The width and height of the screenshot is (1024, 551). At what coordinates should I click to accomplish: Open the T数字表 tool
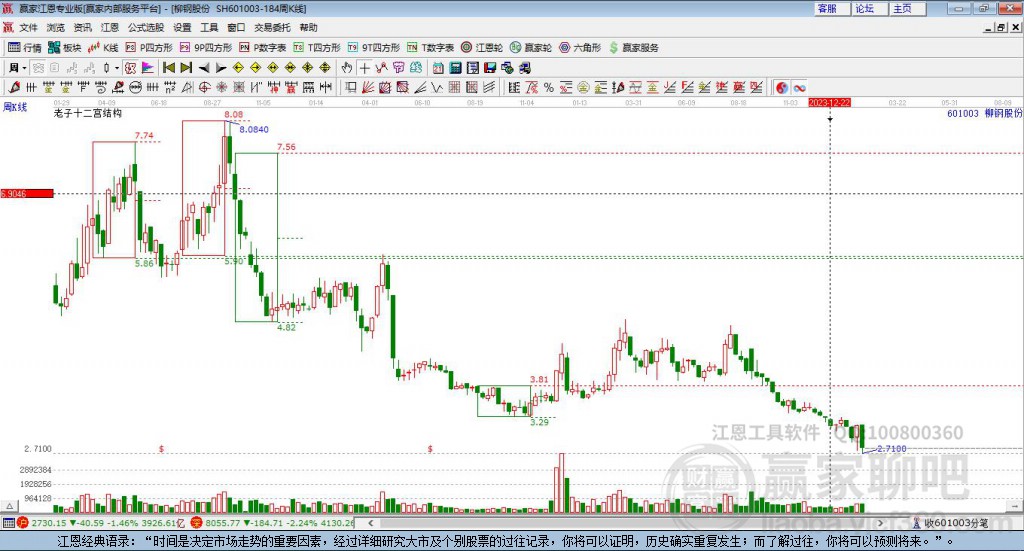pyautogui.click(x=430, y=48)
